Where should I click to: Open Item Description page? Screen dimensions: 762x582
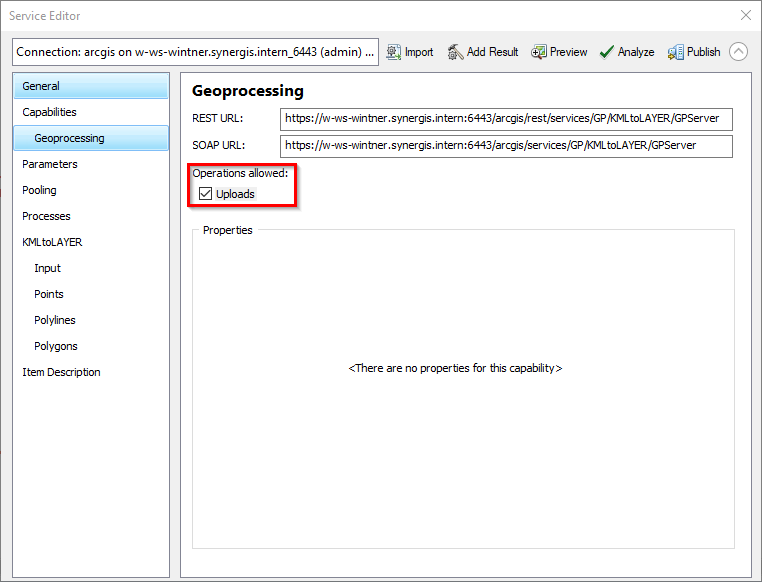coord(61,372)
